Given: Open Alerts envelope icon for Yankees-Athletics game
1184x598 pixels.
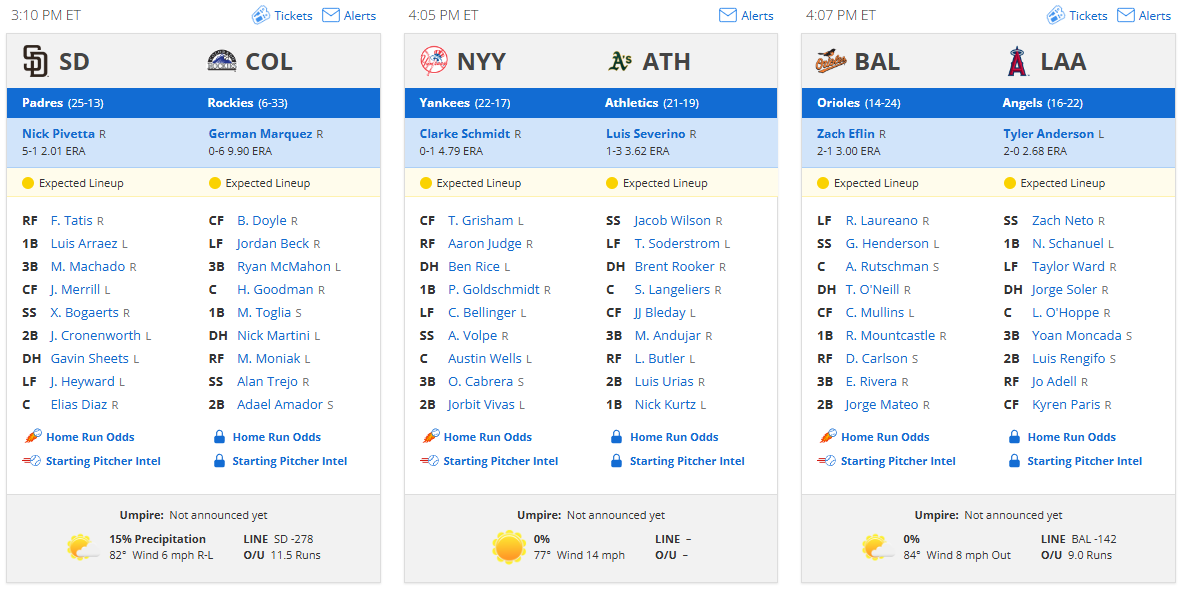Looking at the screenshot, I should [727, 15].
